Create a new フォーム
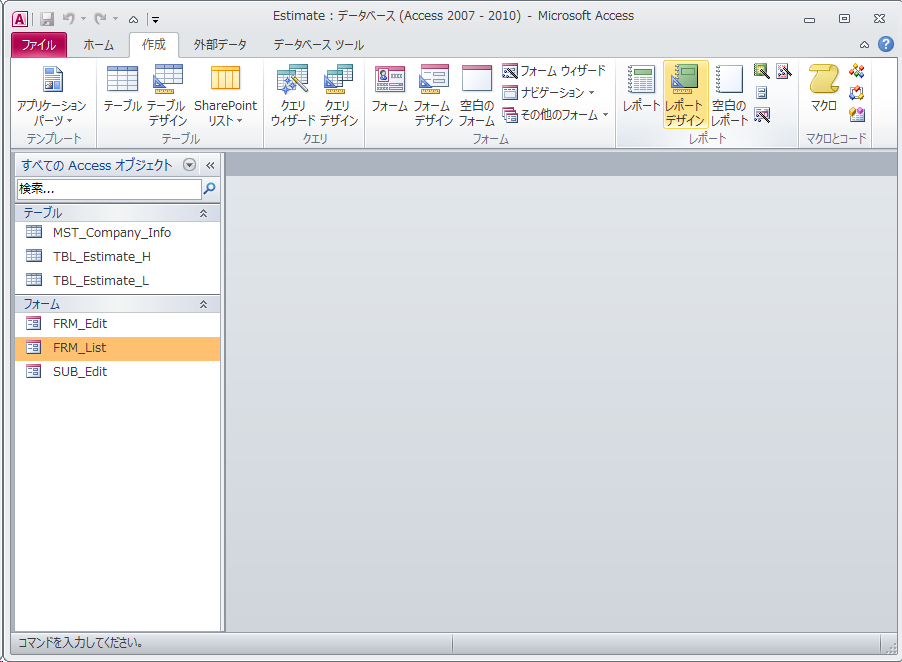The width and height of the screenshot is (902, 662). [x=389, y=89]
